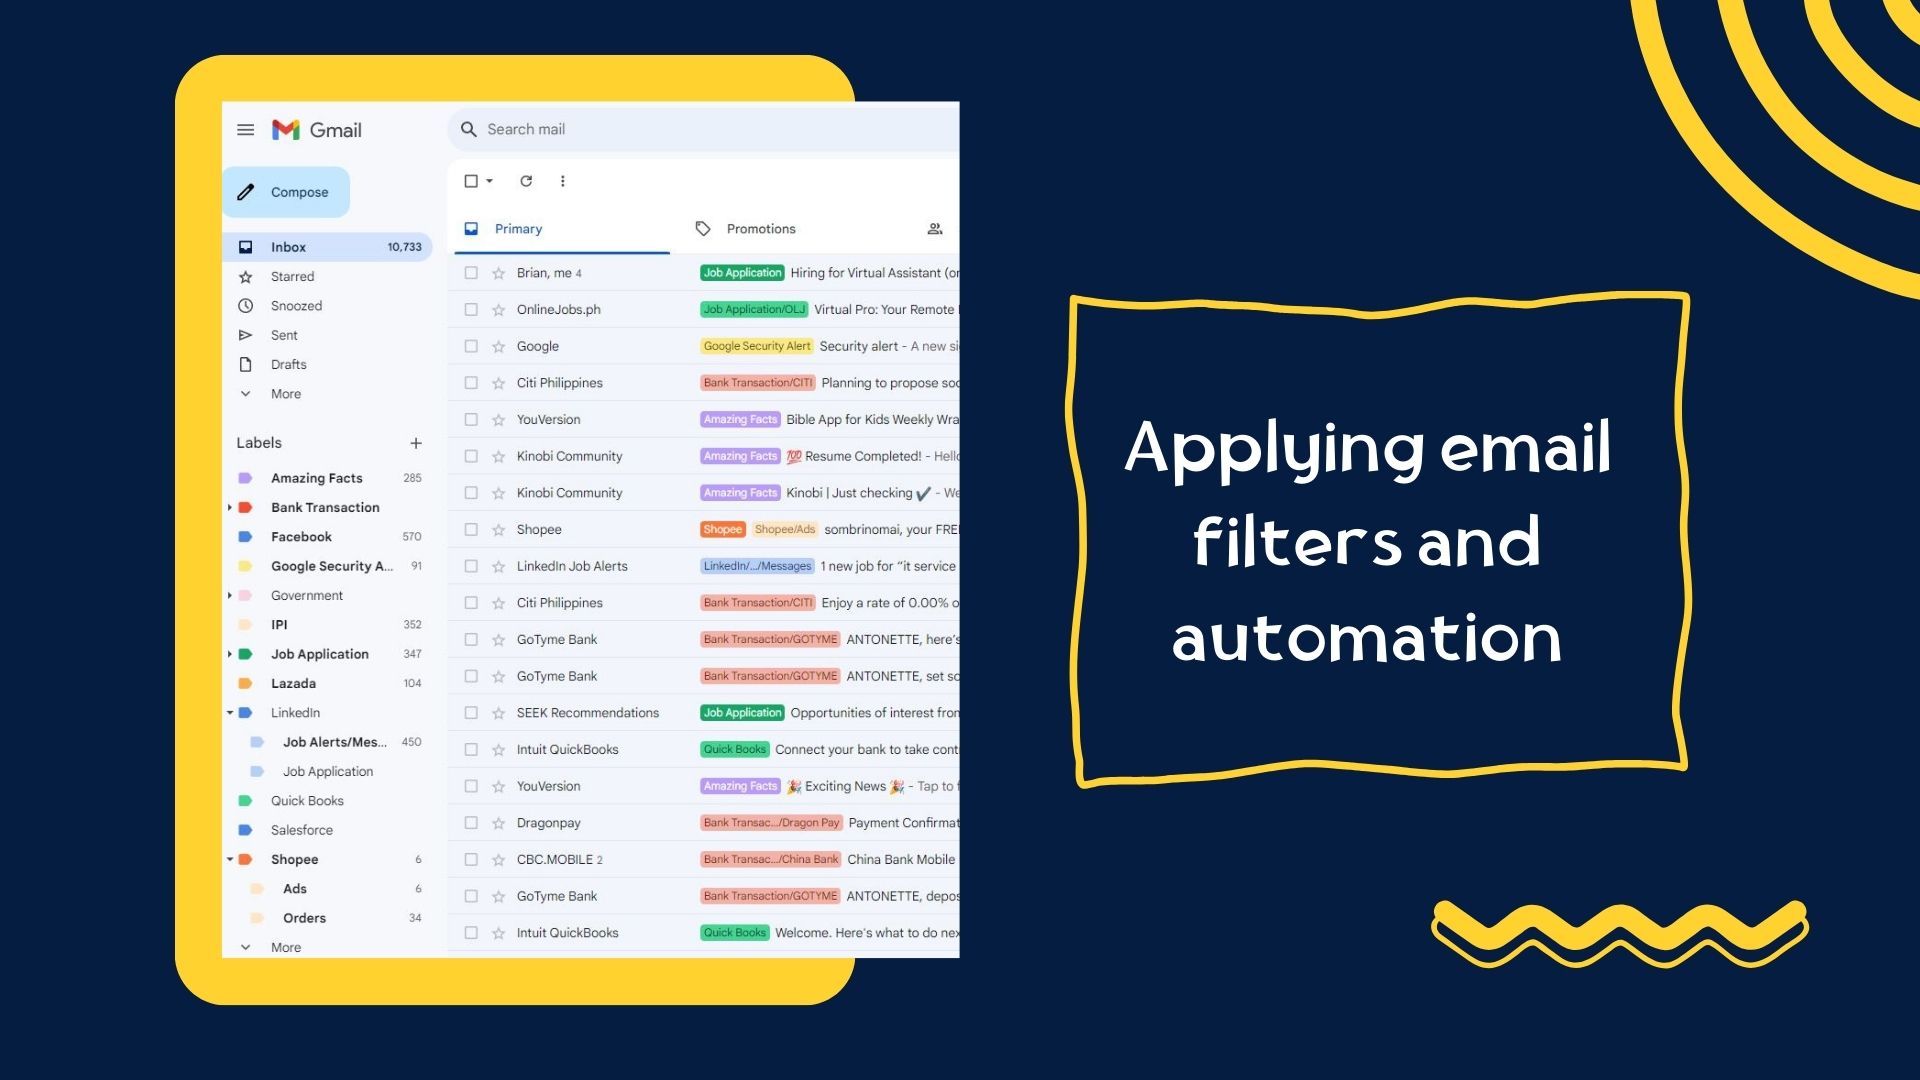This screenshot has height=1080, width=1920.
Task: Select Starred from sidebar
Action: coord(291,277)
